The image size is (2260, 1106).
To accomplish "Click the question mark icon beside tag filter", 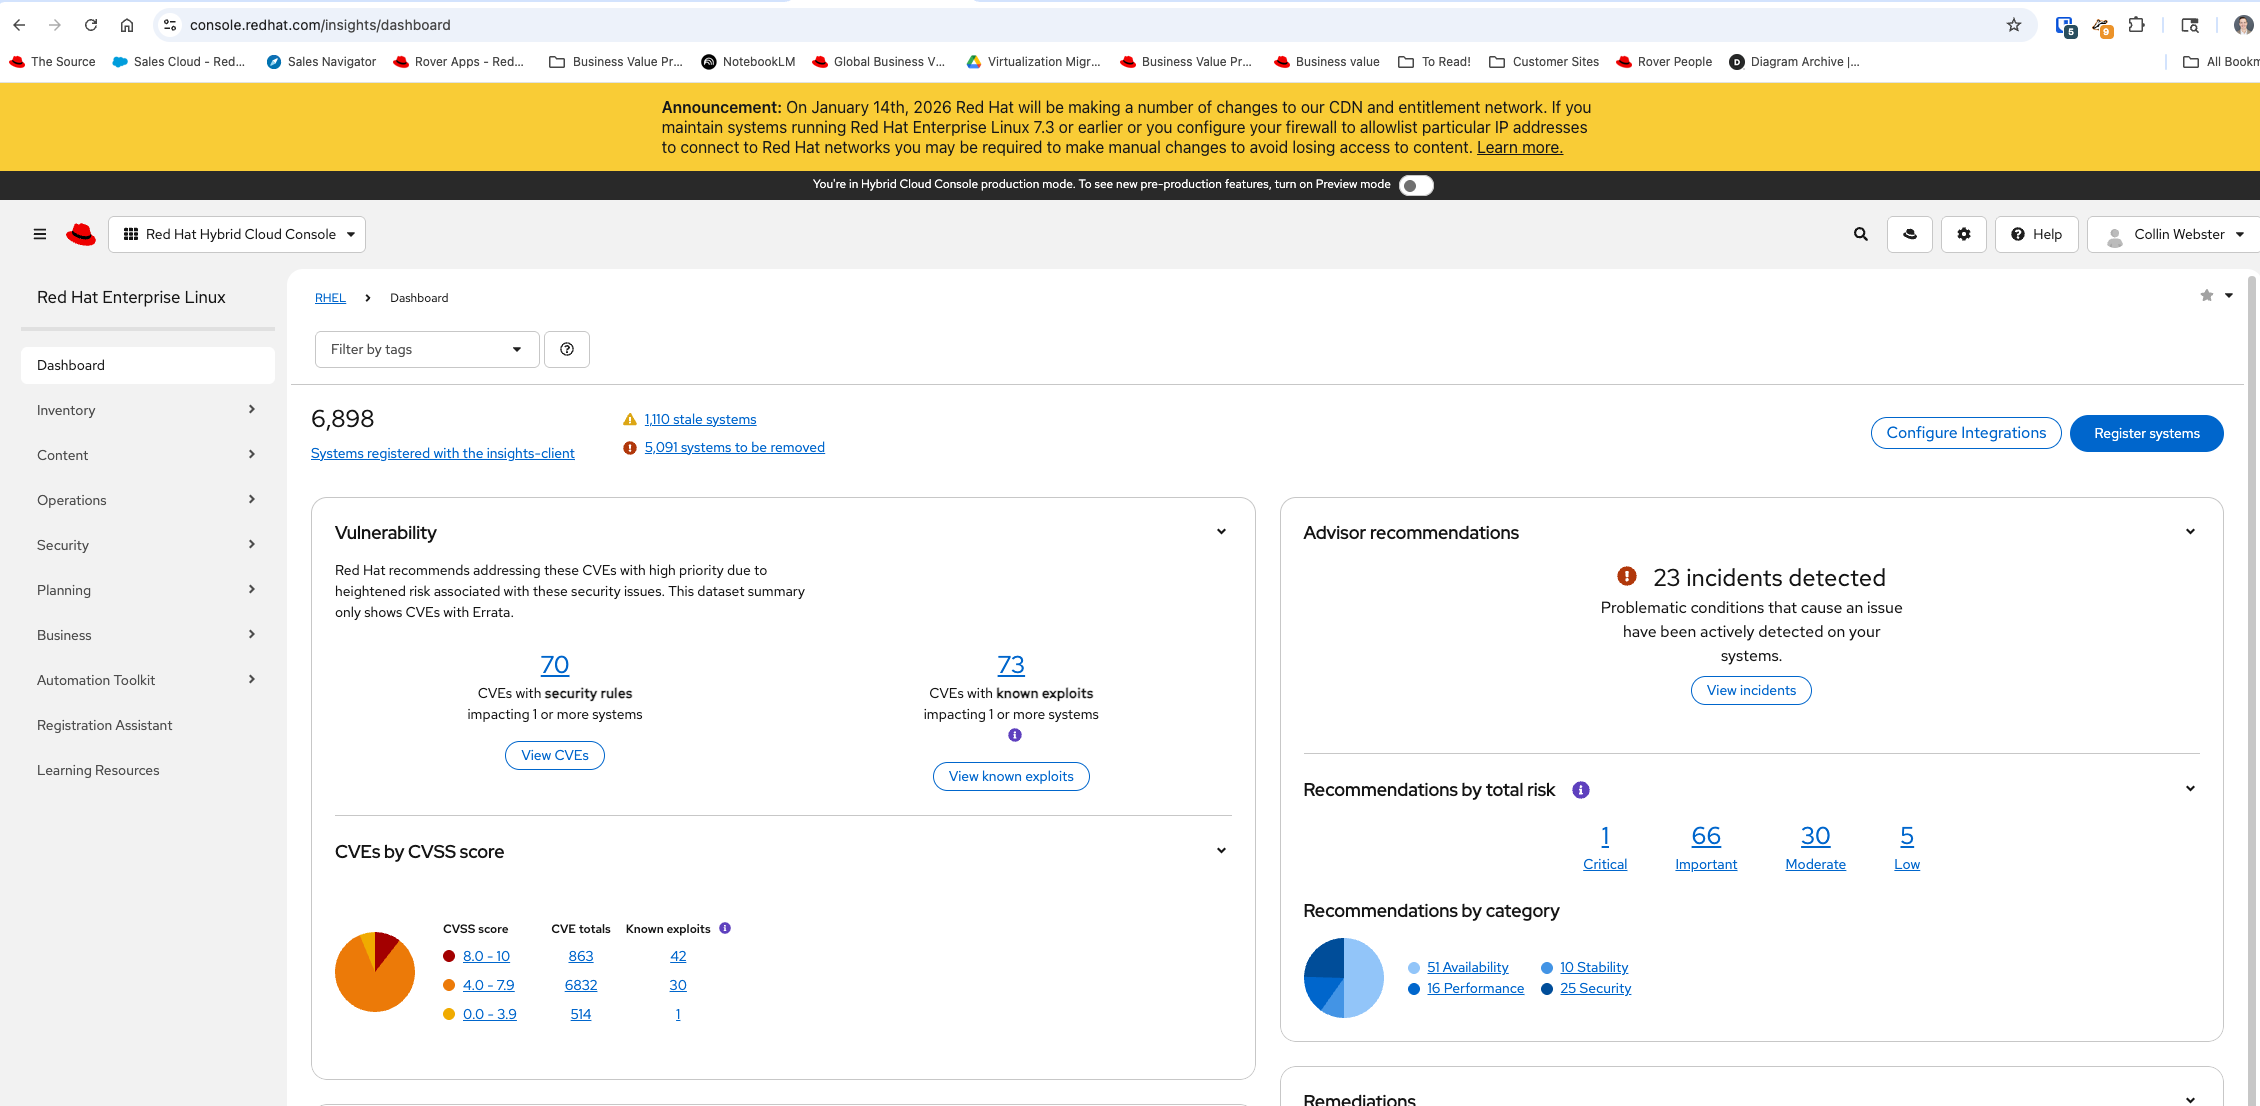I will (567, 349).
